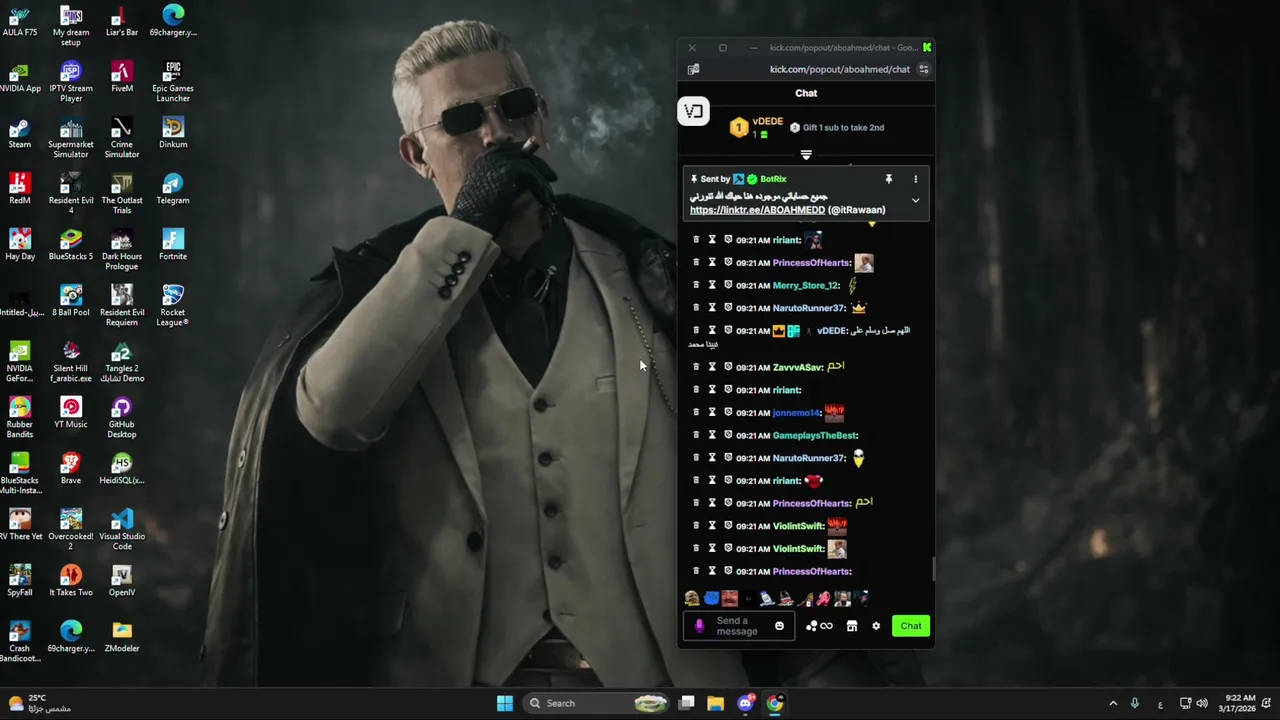Expand the BotRix pinned message with the chevron
The width and height of the screenshot is (1280, 720).
[x=915, y=200]
